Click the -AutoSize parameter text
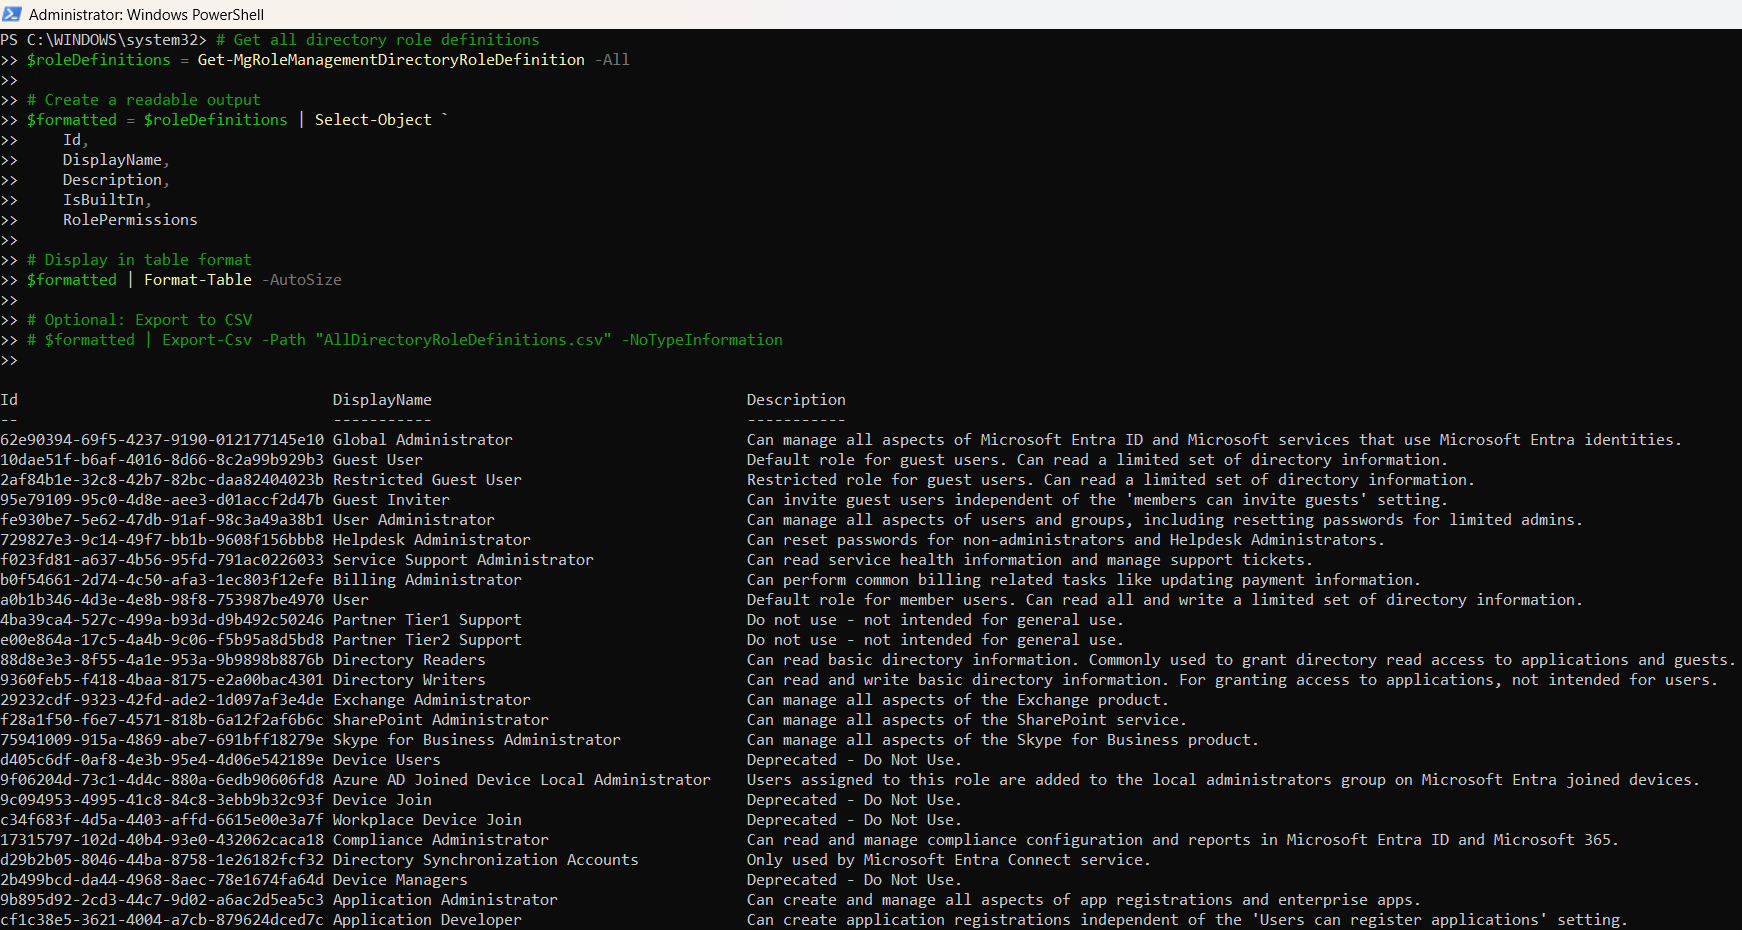The width and height of the screenshot is (1742, 930). (301, 280)
